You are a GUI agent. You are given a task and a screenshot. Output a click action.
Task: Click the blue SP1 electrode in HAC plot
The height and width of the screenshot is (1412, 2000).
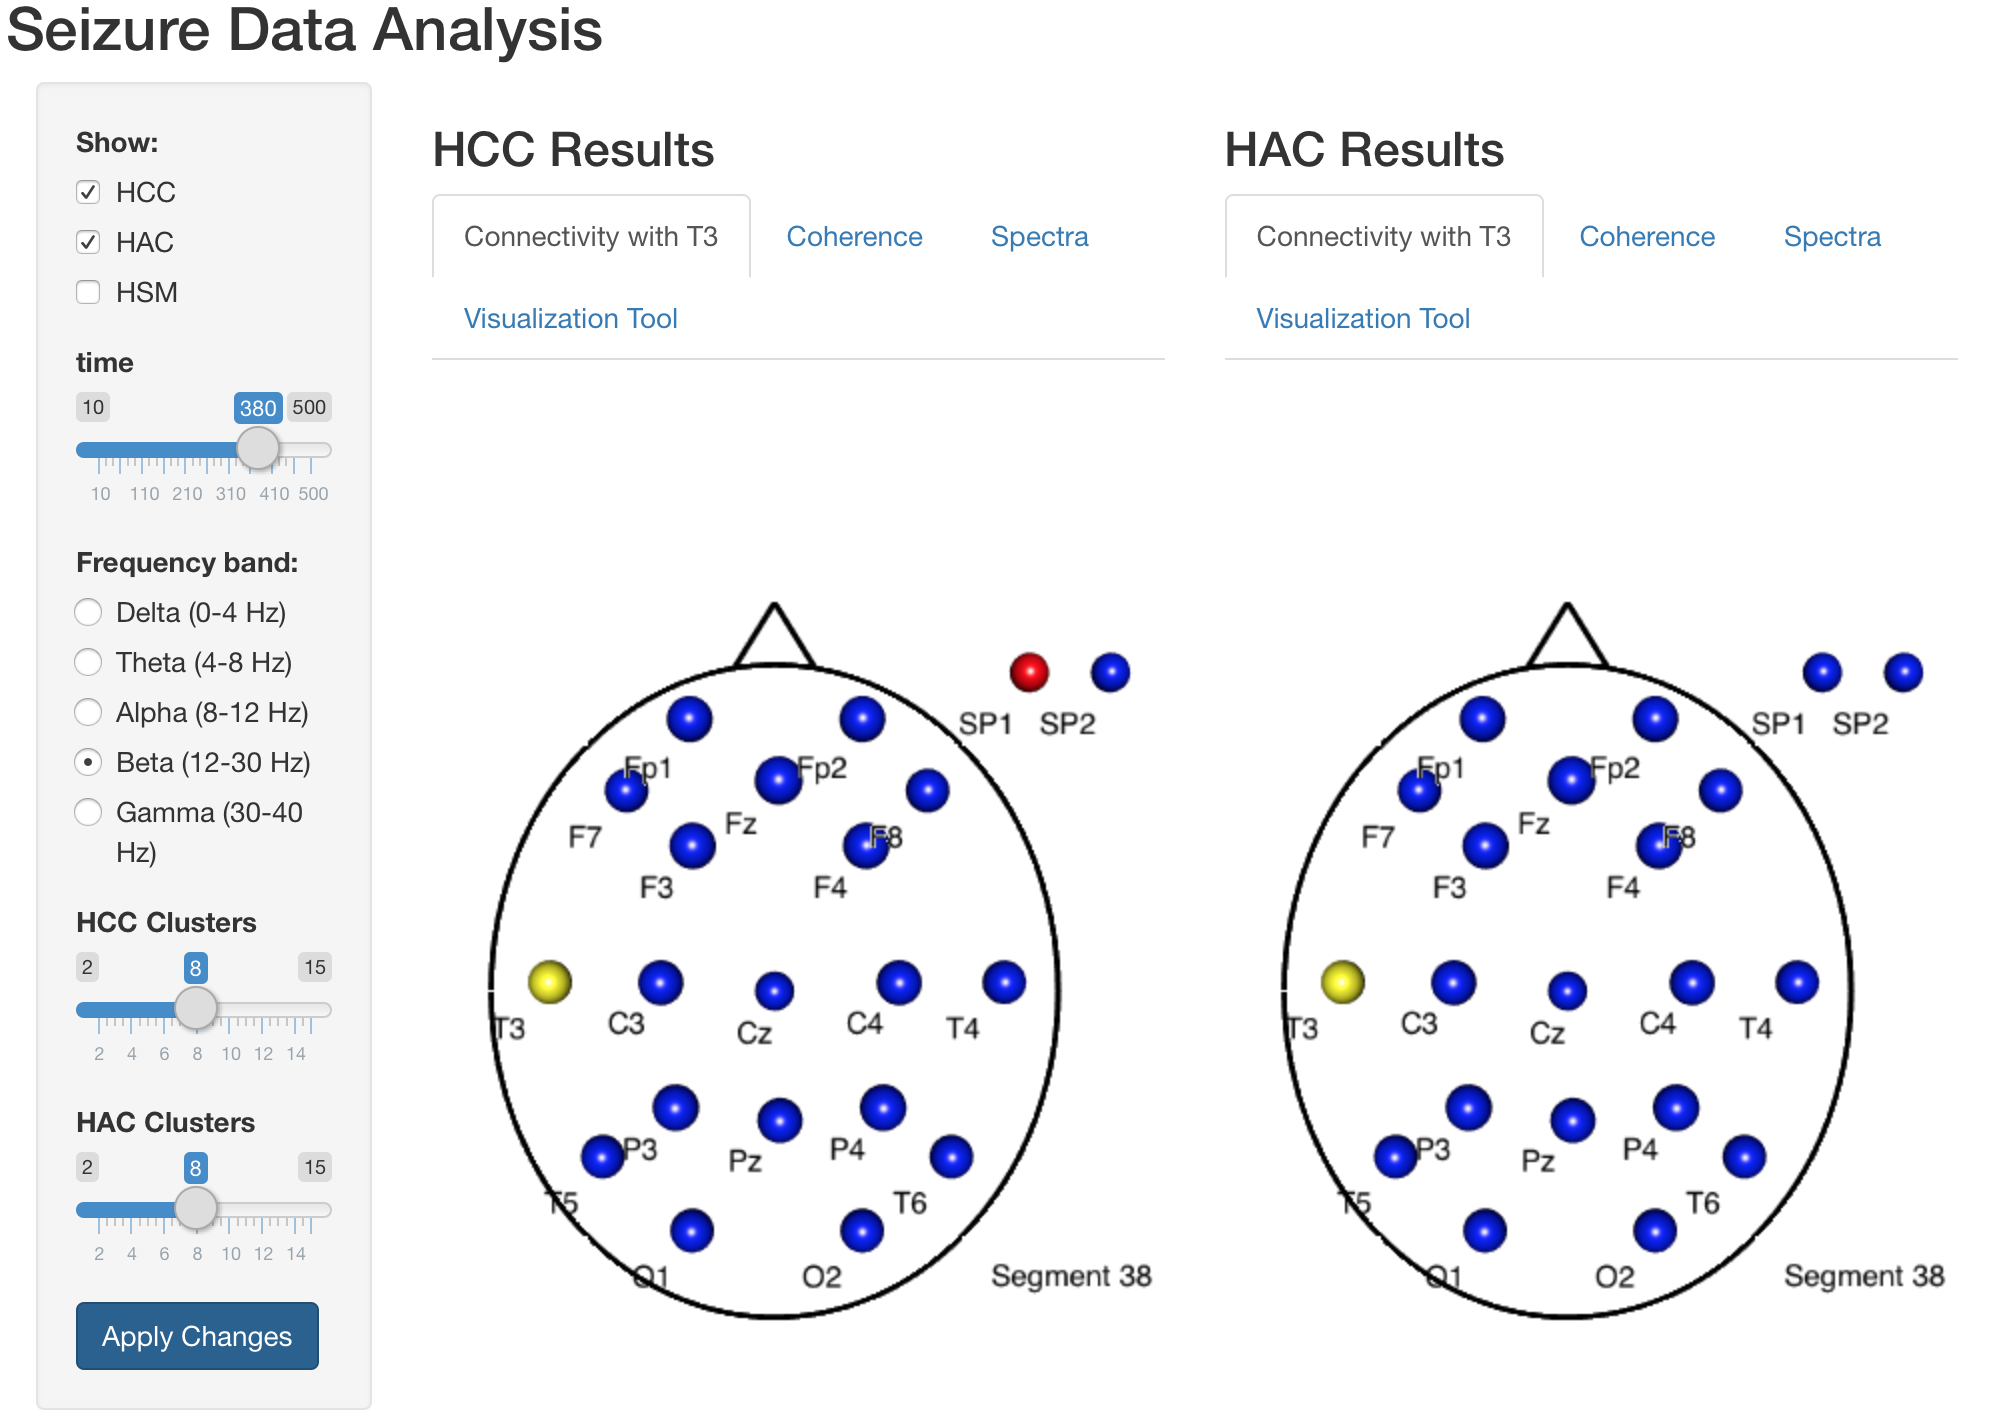[x=1822, y=672]
